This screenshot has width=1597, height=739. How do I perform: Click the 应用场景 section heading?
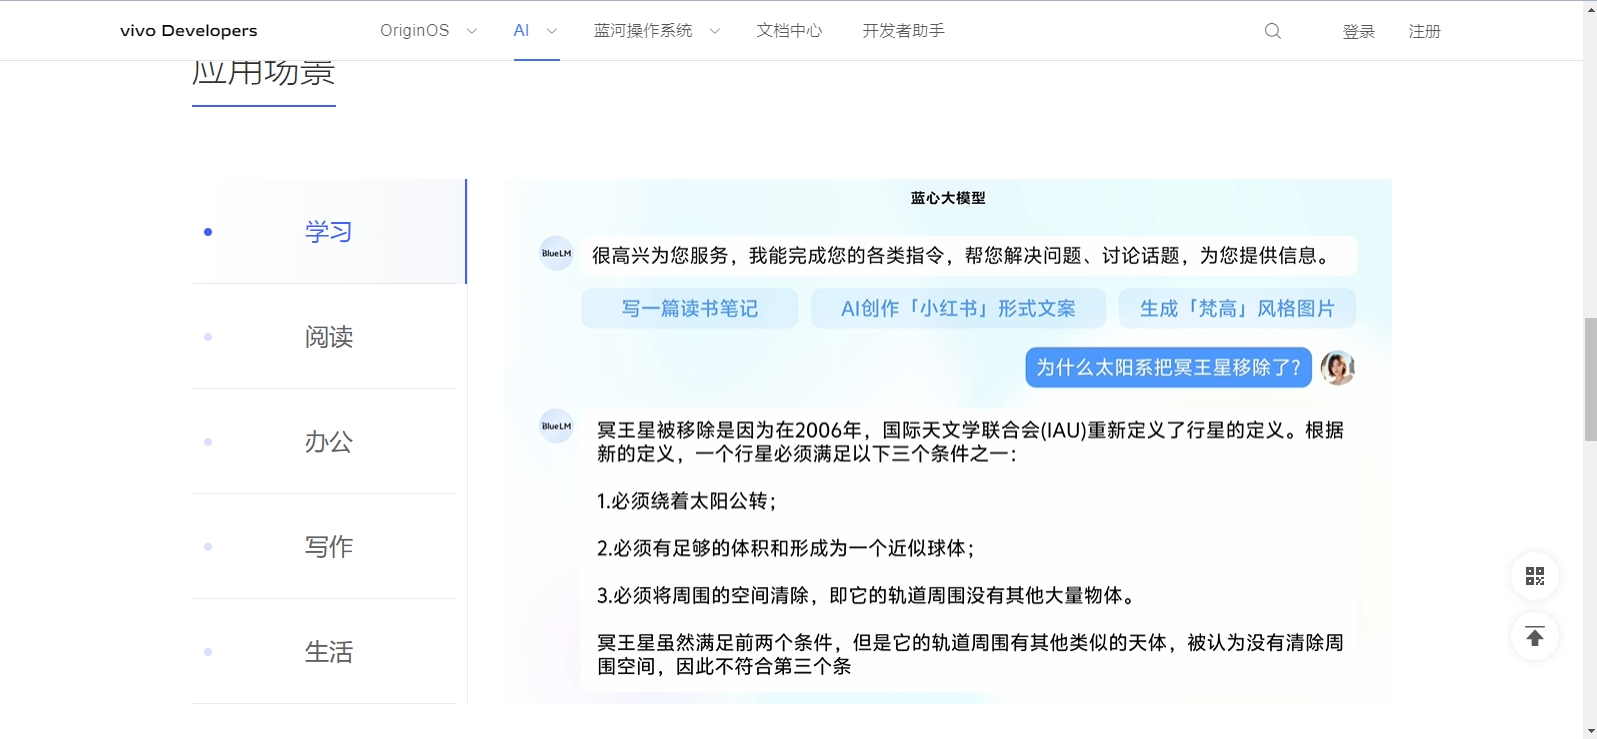(x=264, y=73)
